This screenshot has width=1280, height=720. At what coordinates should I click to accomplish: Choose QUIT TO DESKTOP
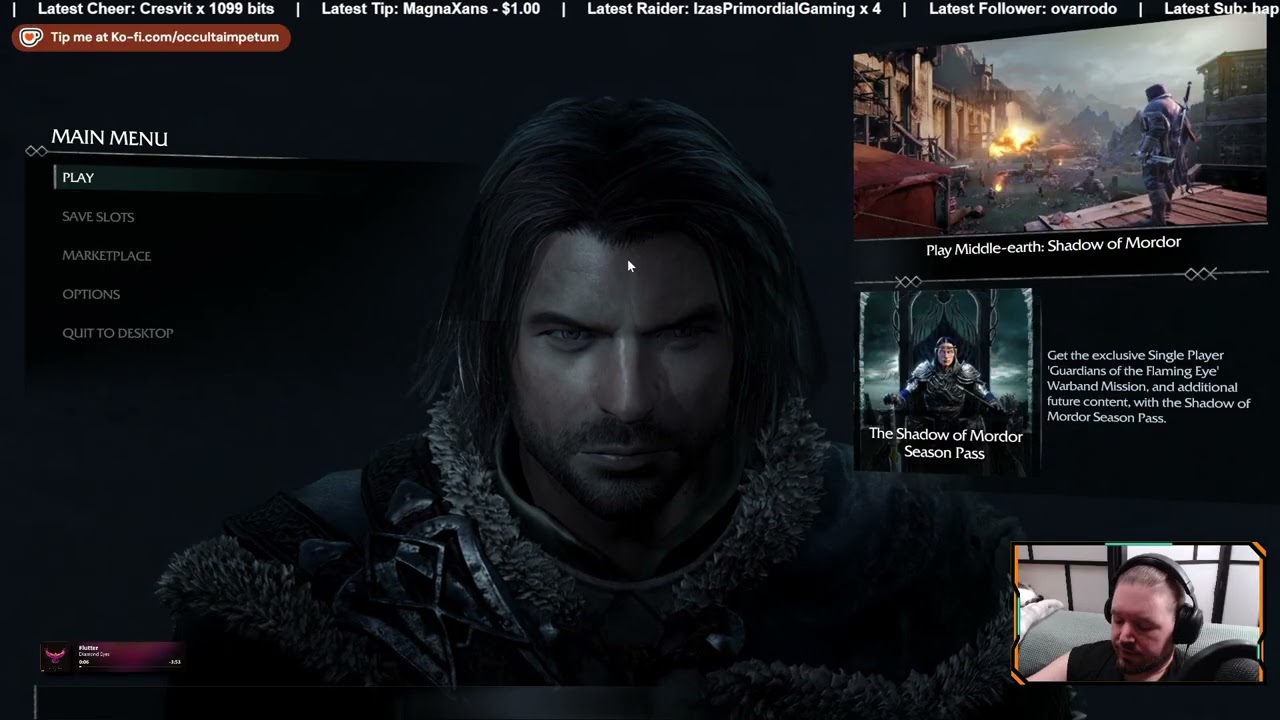coord(117,333)
